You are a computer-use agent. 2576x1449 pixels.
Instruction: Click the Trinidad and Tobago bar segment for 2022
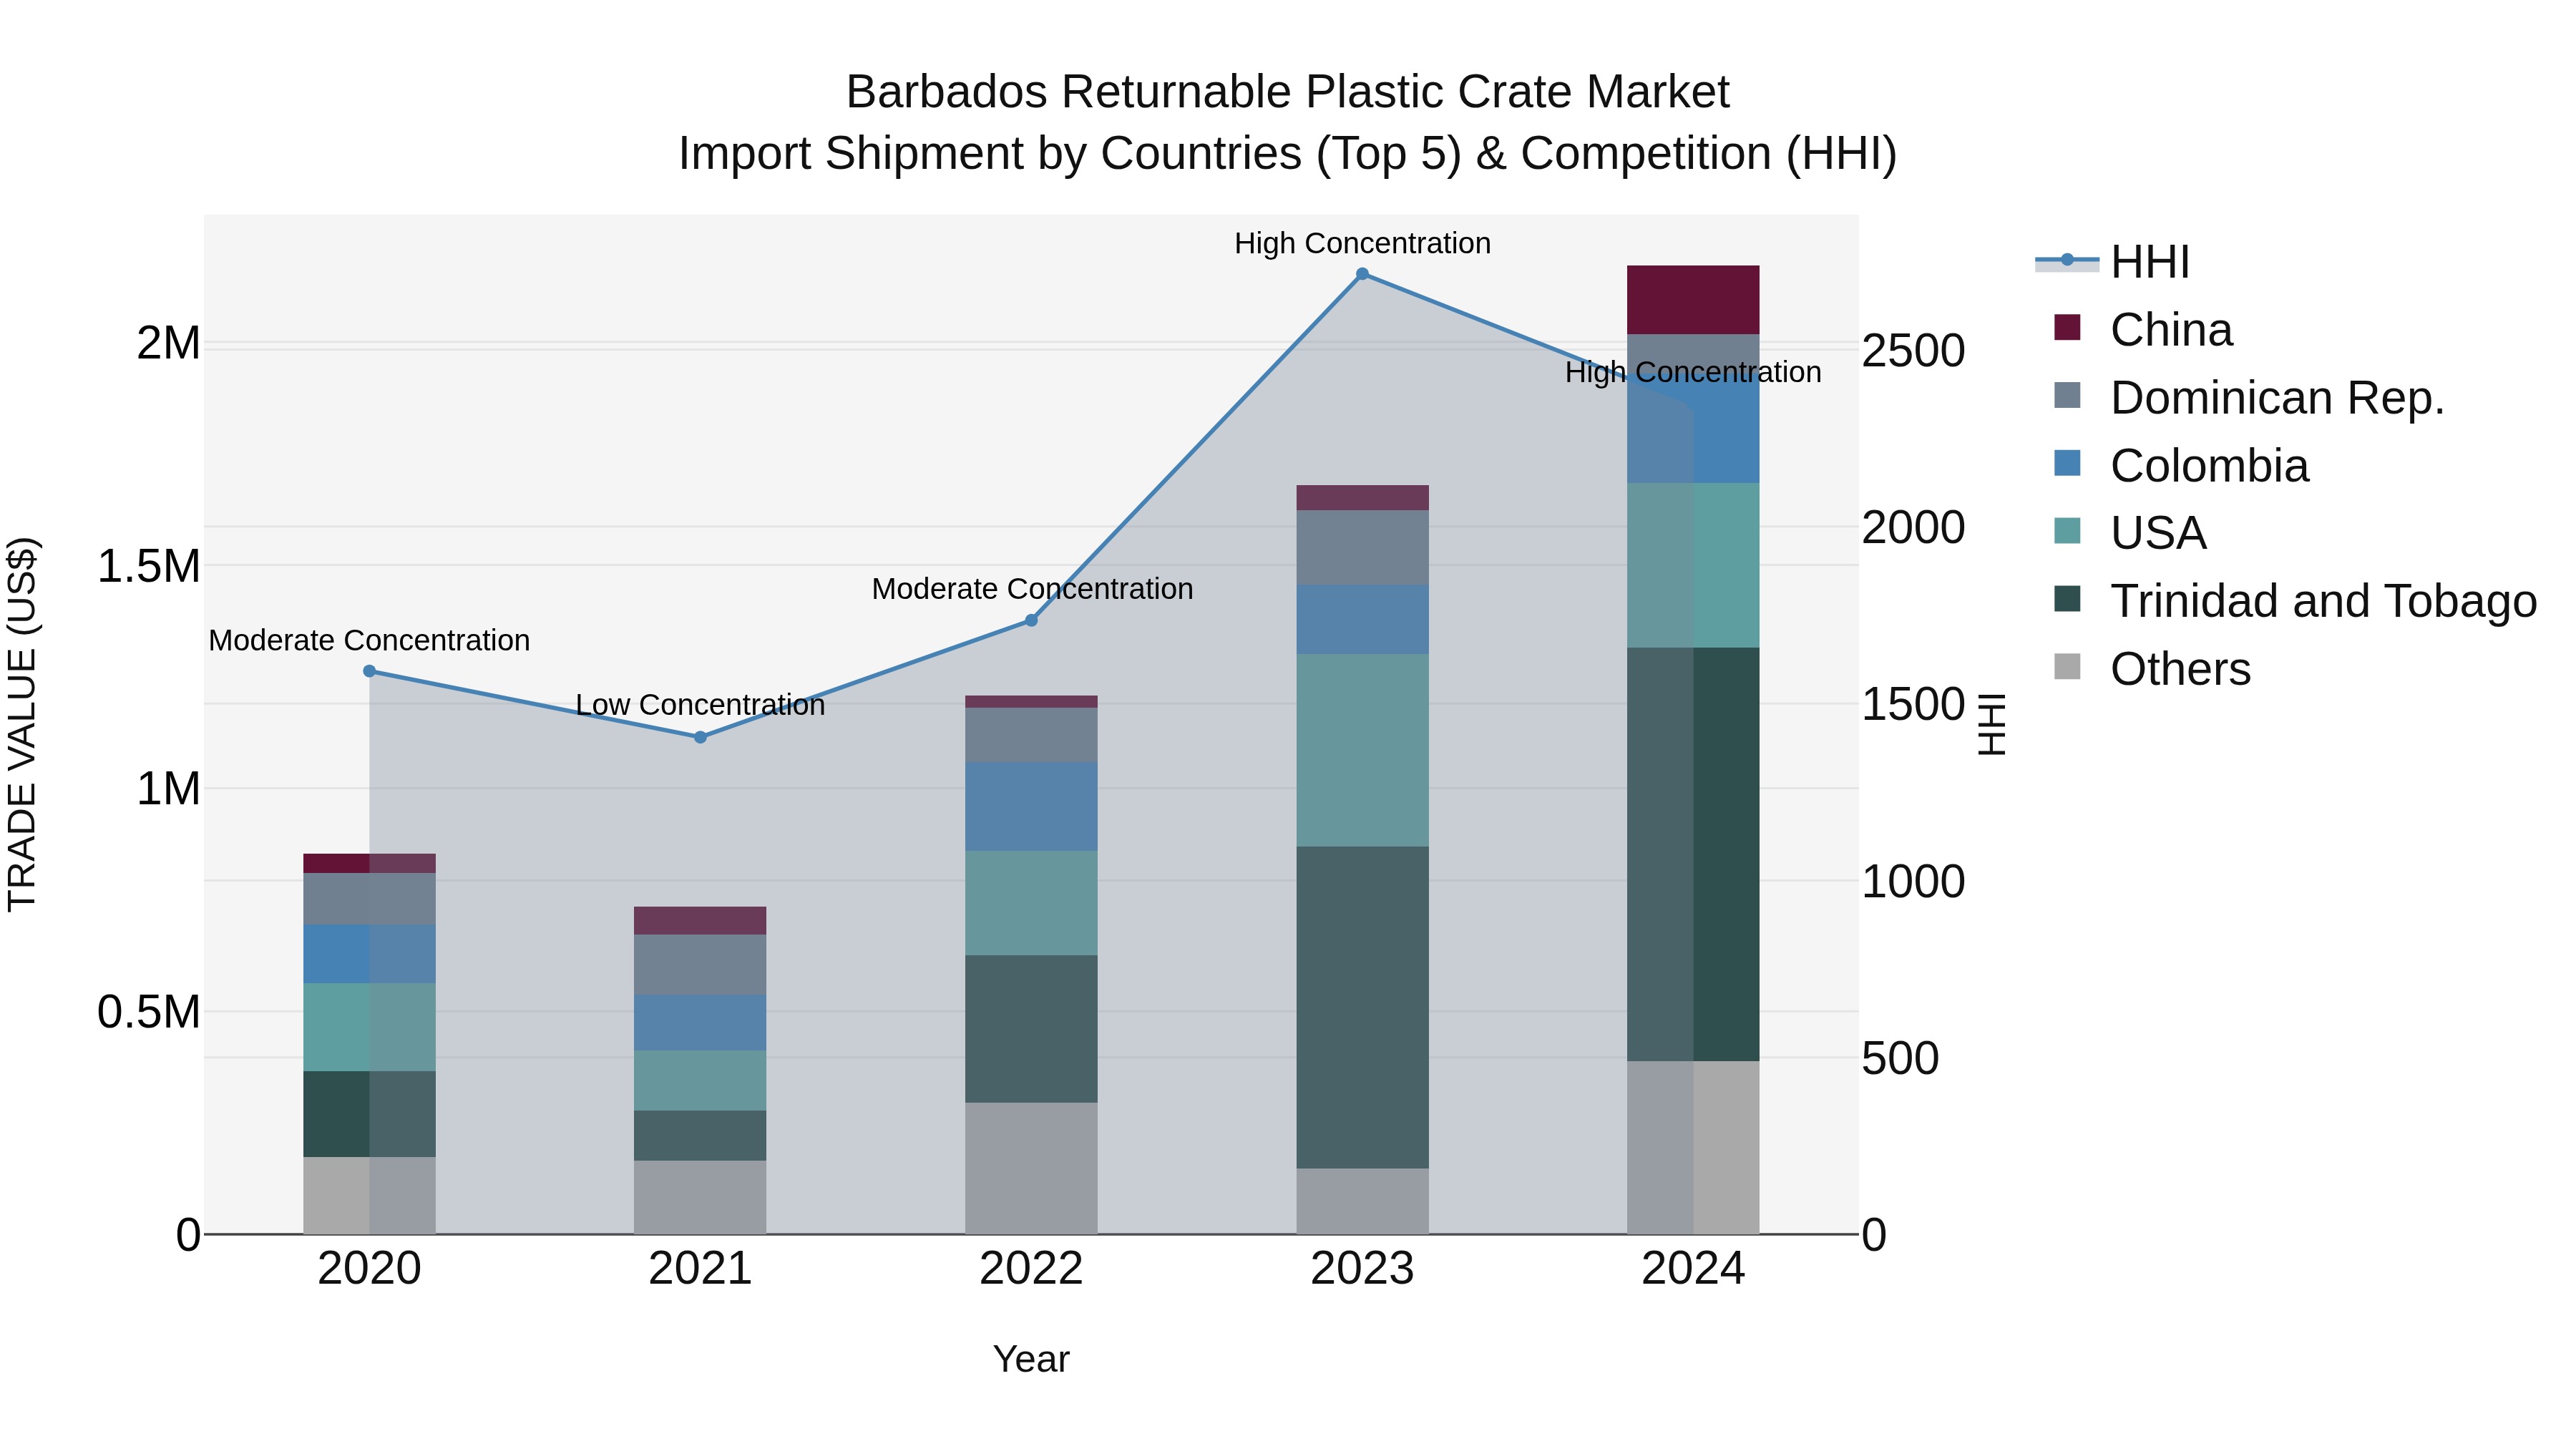click(1031, 1029)
